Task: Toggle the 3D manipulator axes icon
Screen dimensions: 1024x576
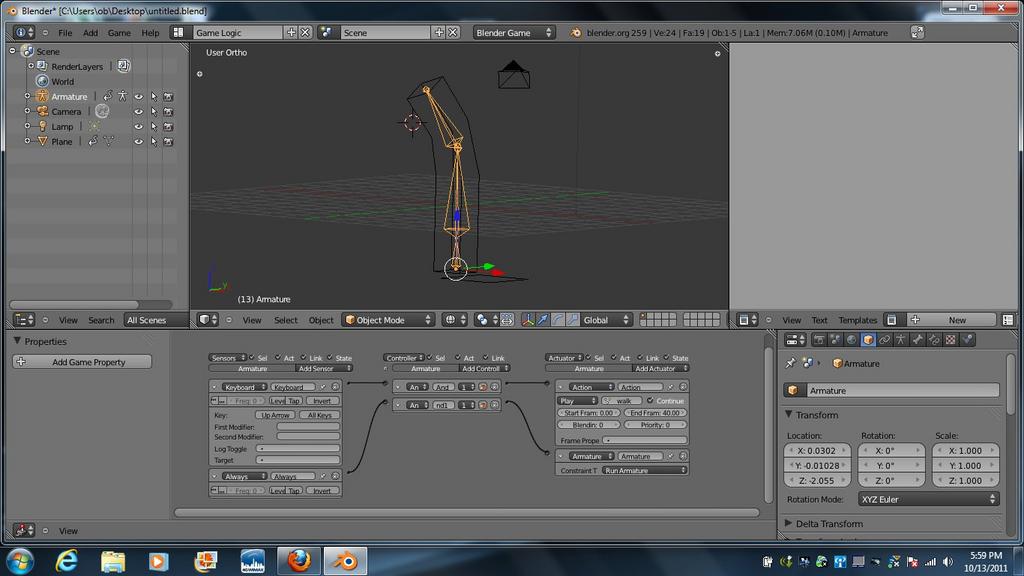Action: pyautogui.click(x=528, y=320)
